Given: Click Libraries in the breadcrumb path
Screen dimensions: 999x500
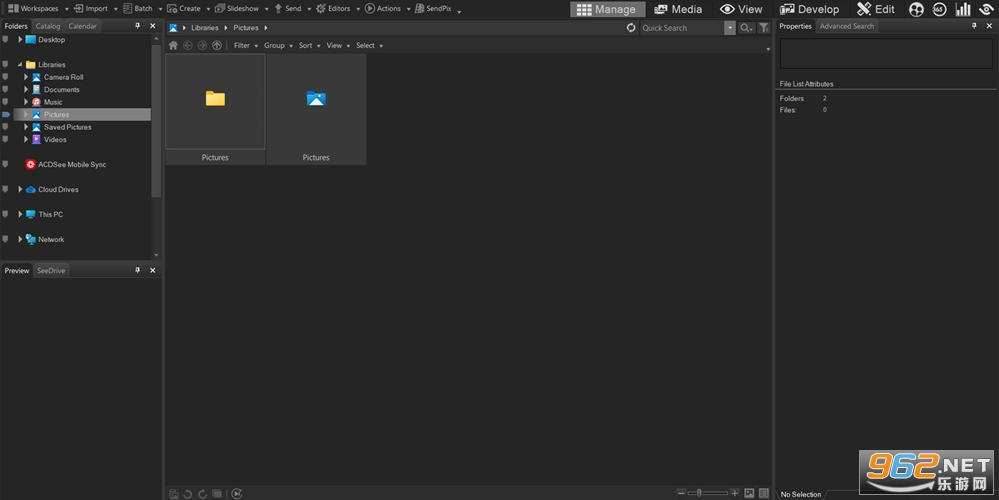Looking at the screenshot, I should point(205,27).
